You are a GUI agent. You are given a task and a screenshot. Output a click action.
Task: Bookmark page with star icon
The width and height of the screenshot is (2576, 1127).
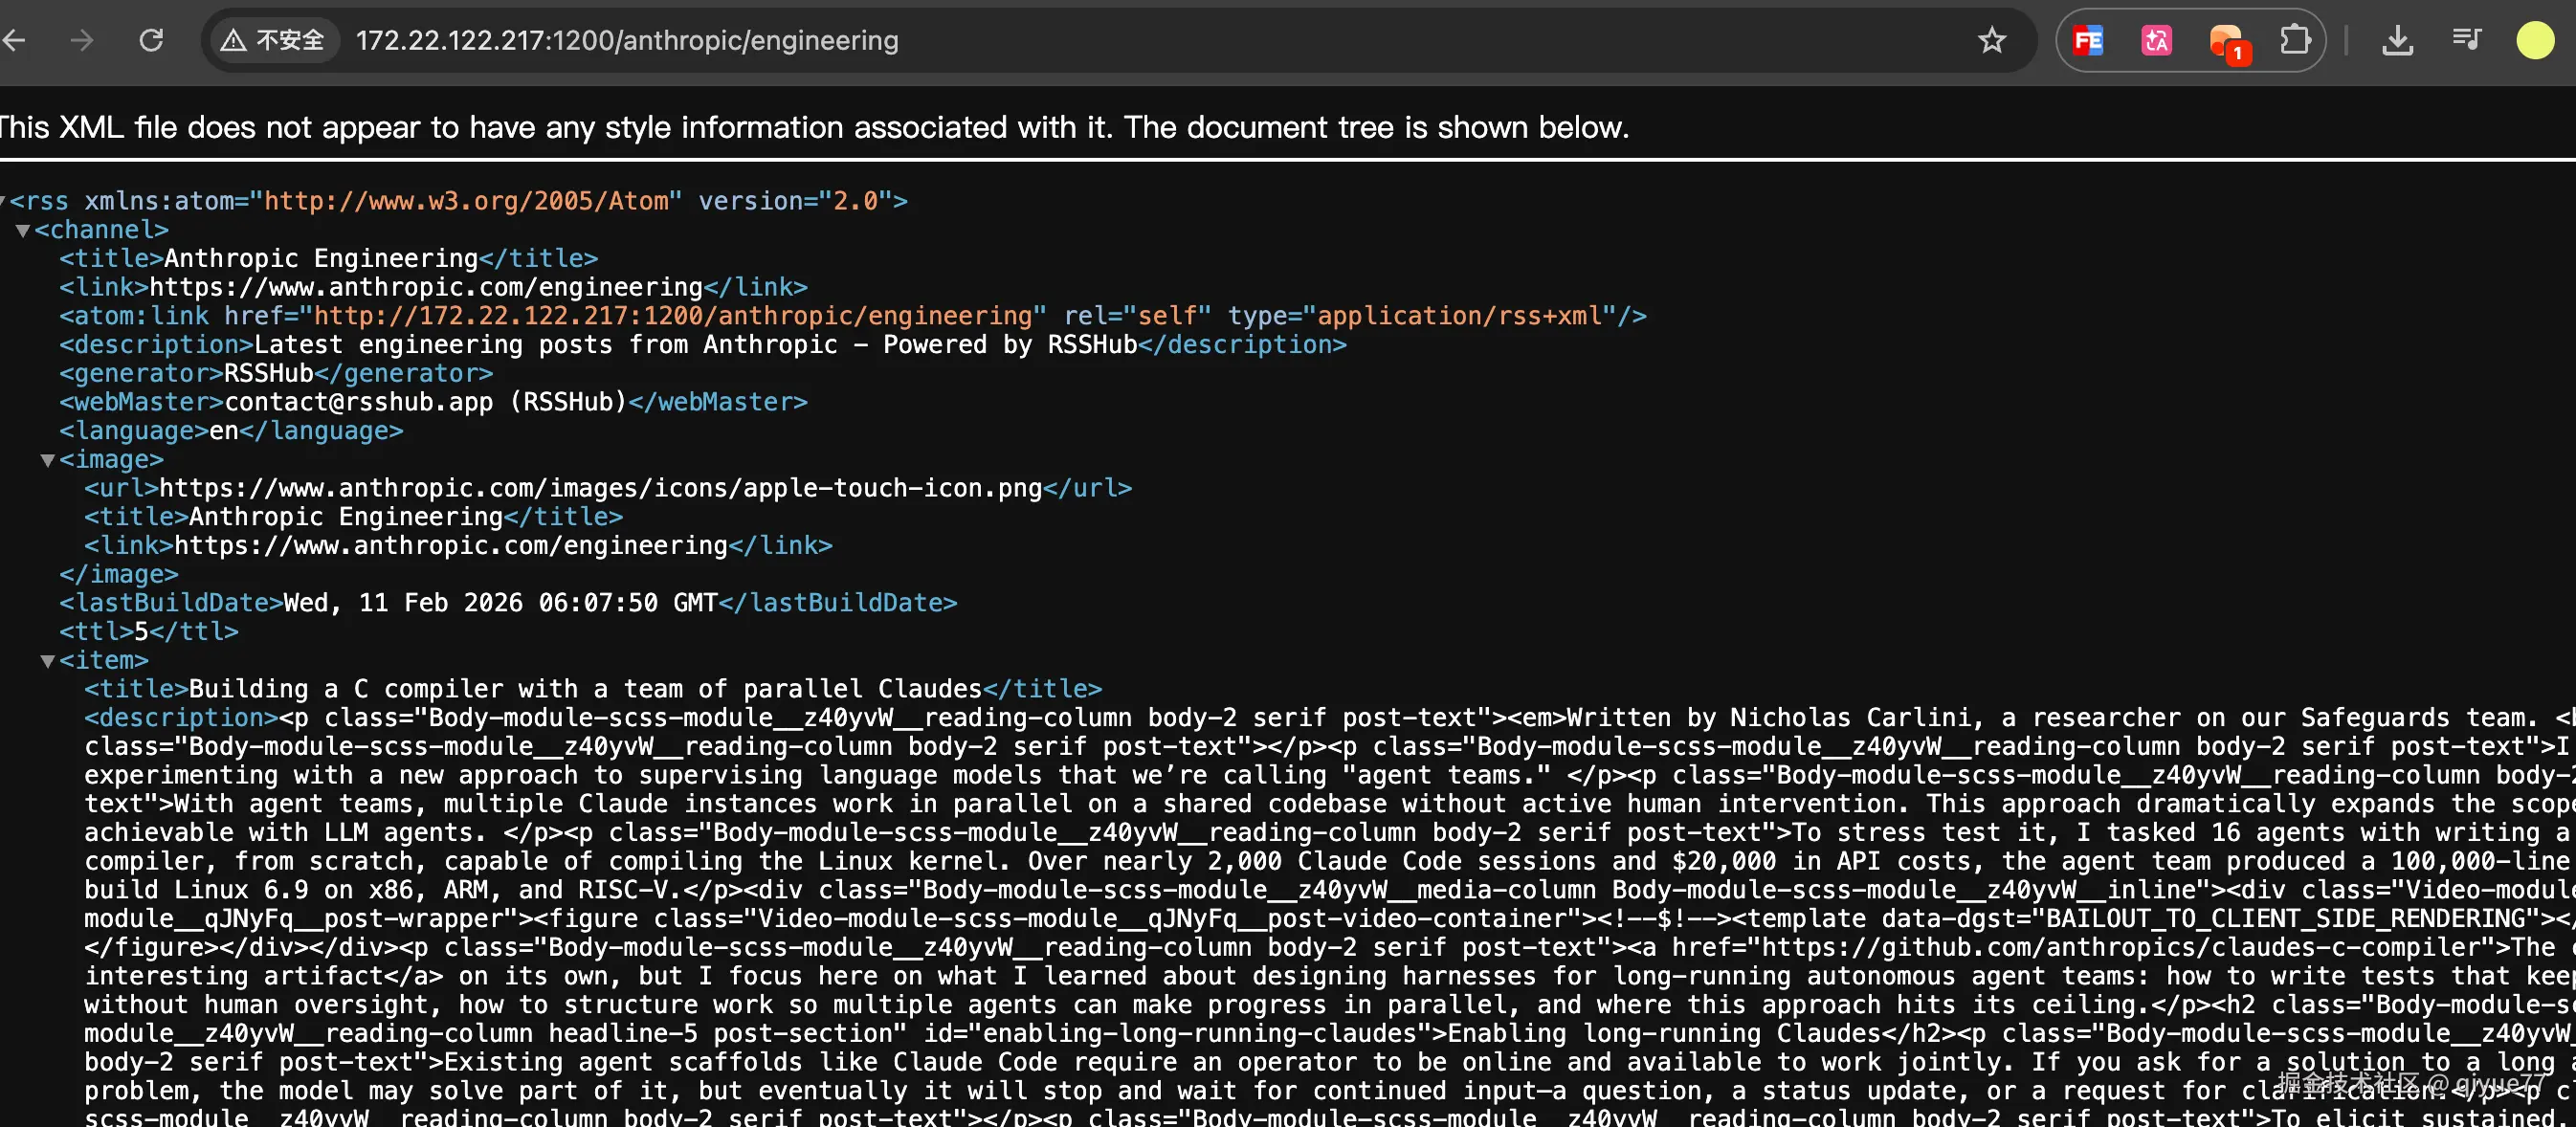pos(1991,40)
